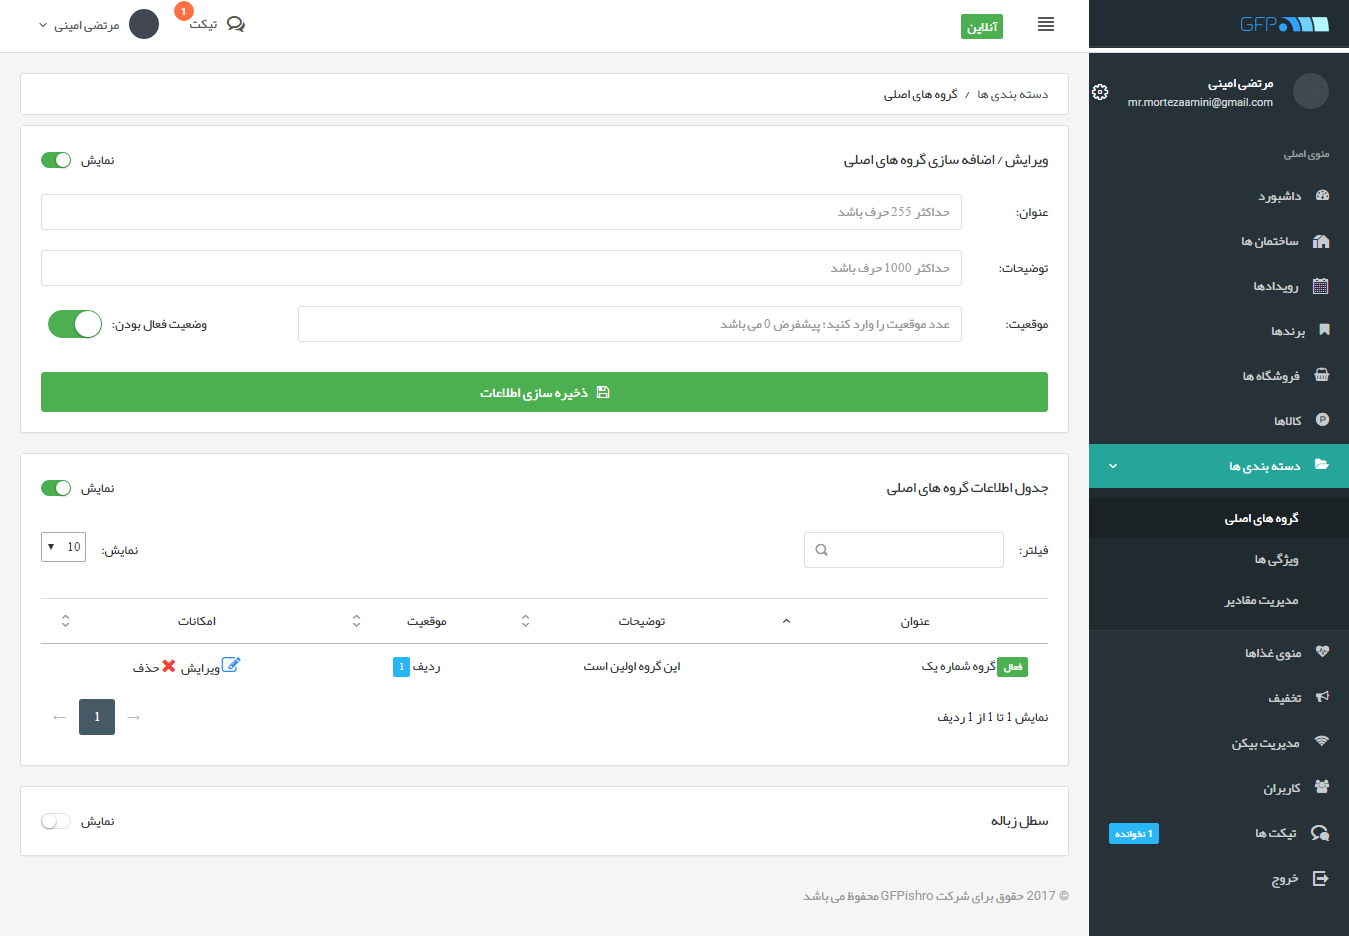
Task: Click the magnifier icon in filter box
Action: pos(822,550)
